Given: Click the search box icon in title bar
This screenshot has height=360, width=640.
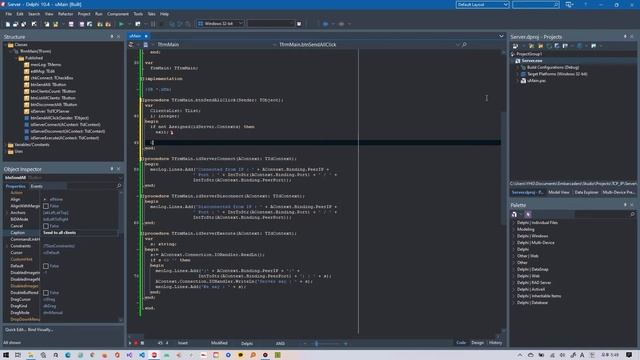Looking at the screenshot, I should tap(556, 4).
